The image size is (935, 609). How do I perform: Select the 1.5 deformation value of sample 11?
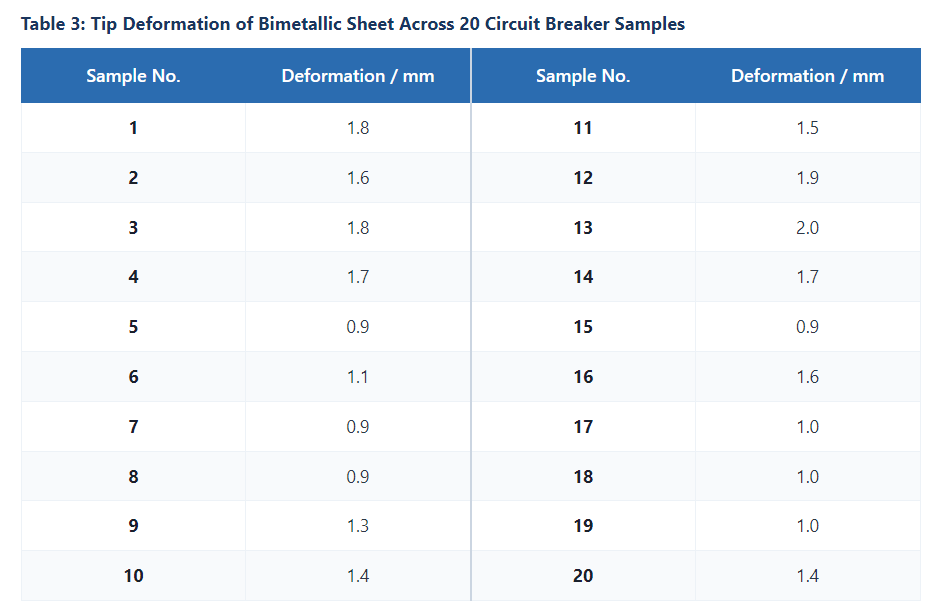click(x=808, y=128)
